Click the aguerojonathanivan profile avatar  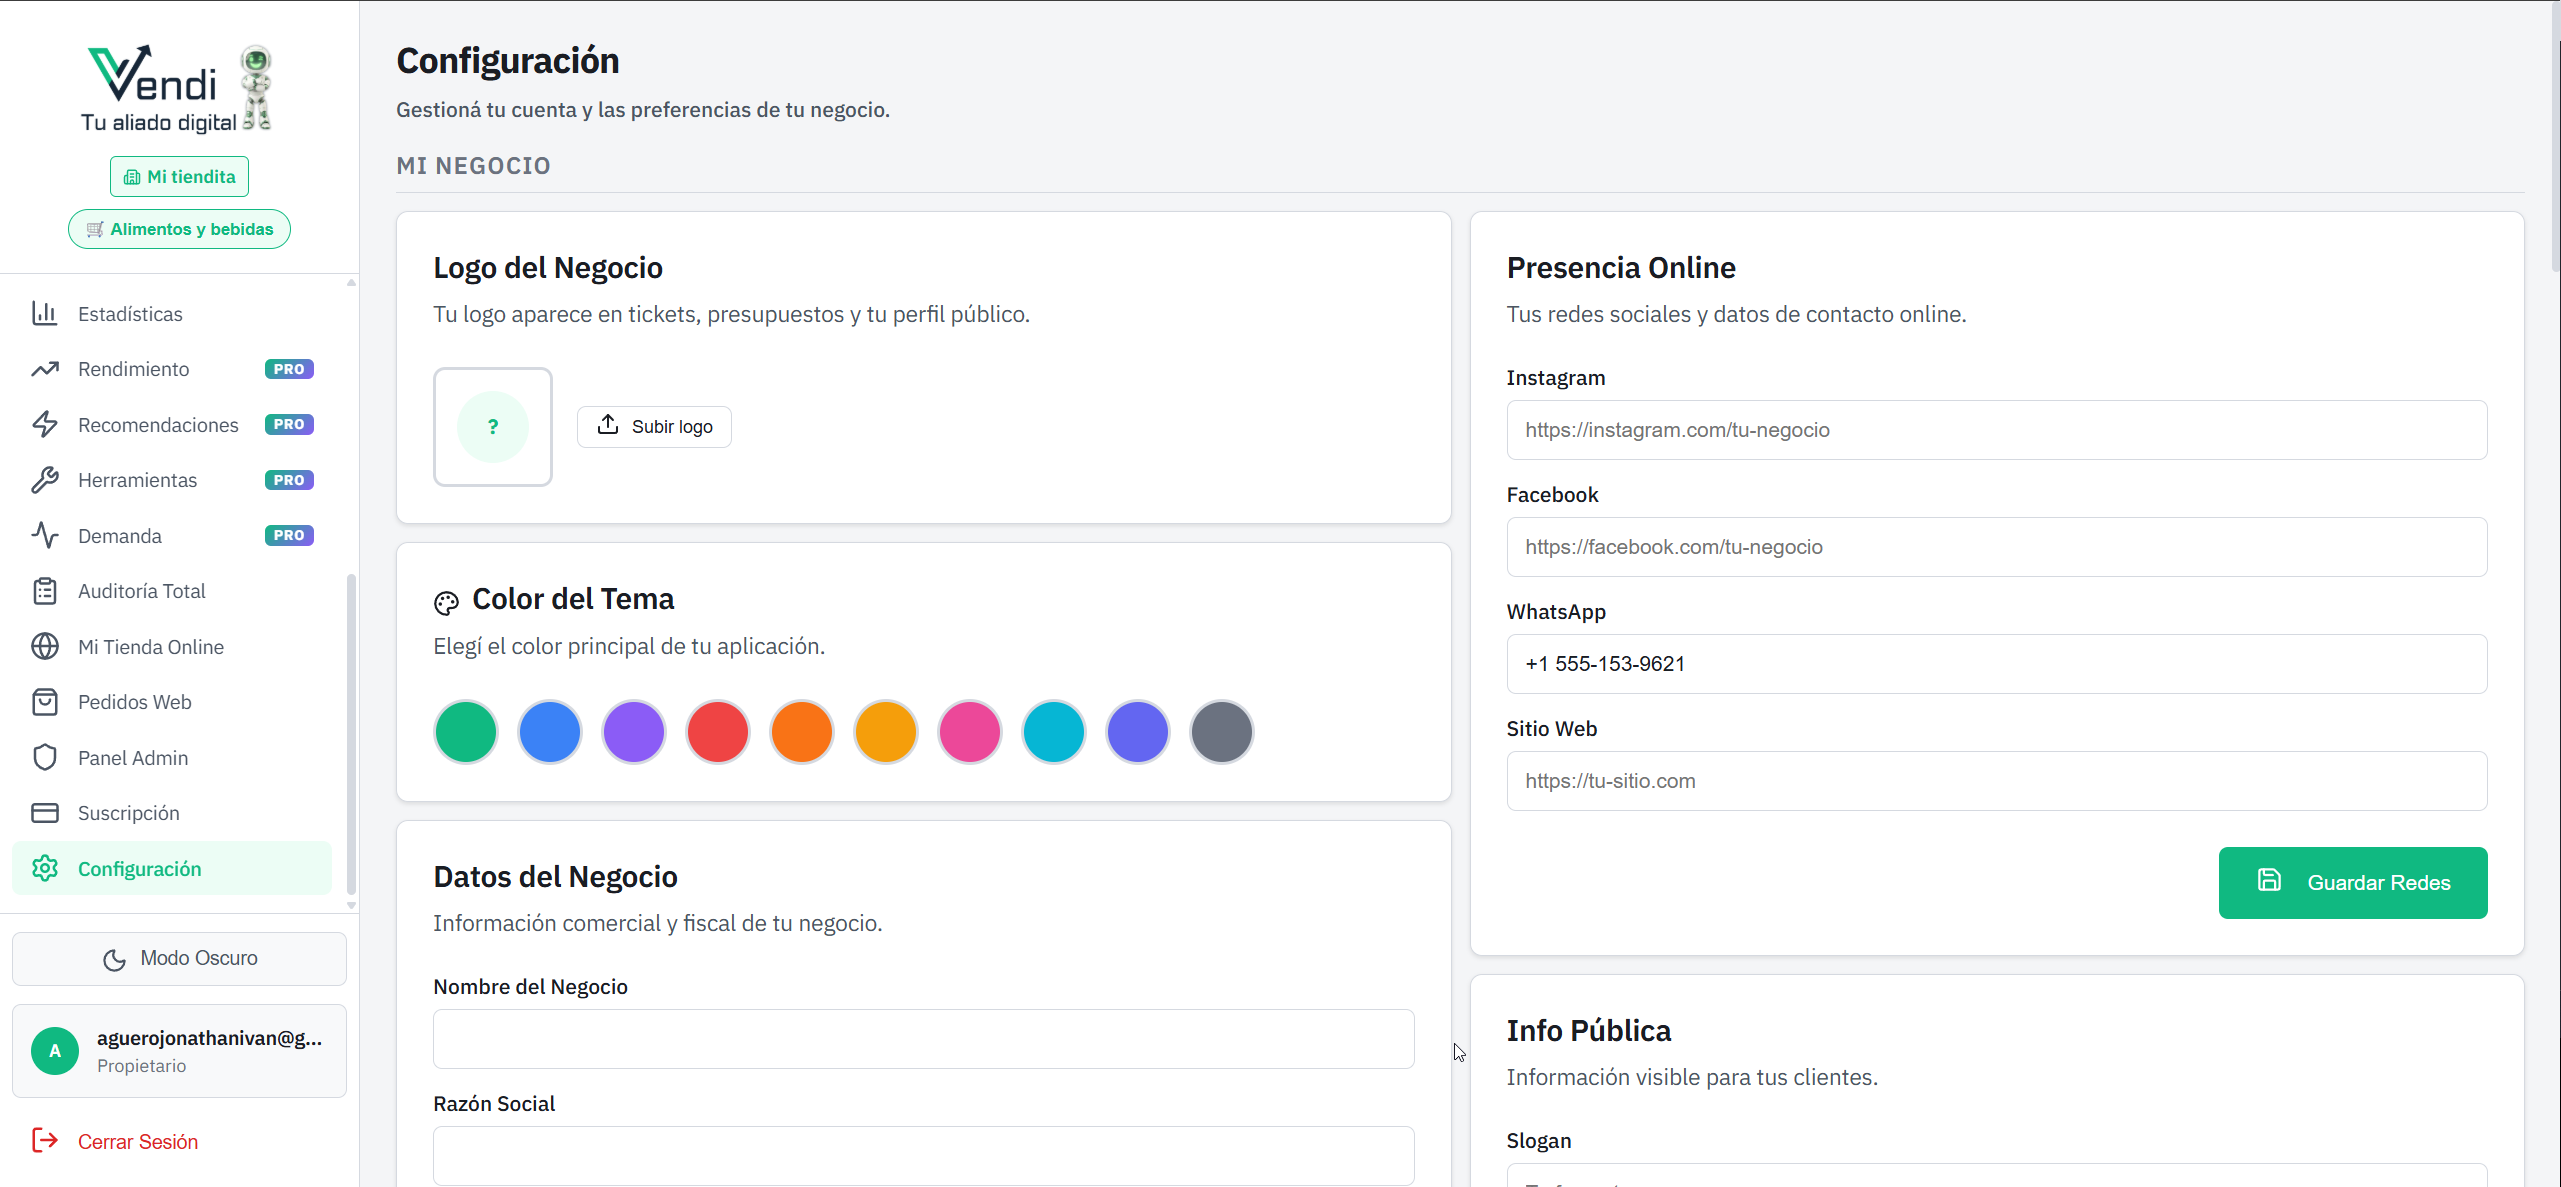(55, 1051)
